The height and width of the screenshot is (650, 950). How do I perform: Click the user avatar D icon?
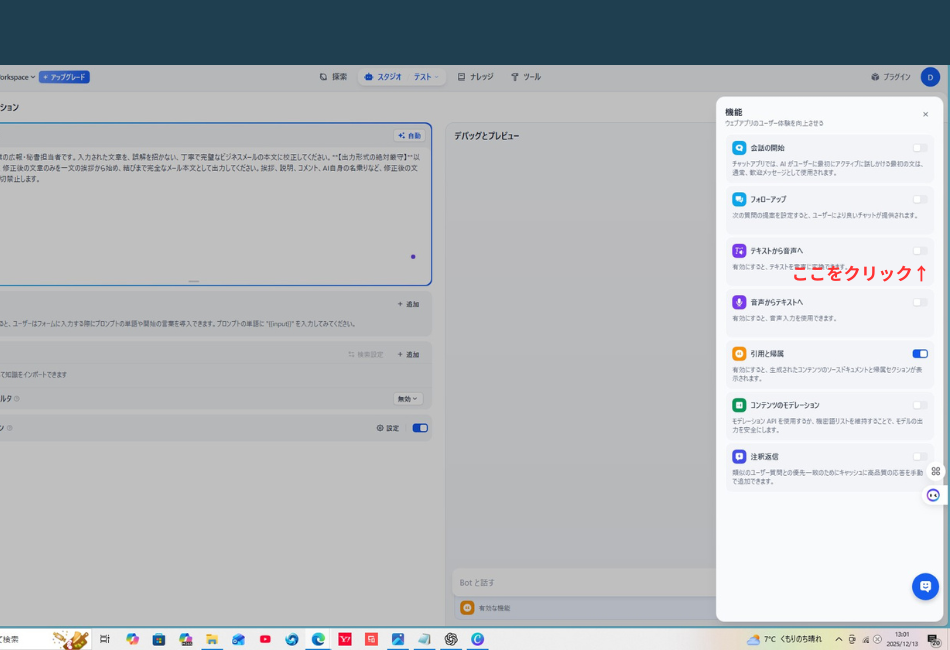(930, 77)
